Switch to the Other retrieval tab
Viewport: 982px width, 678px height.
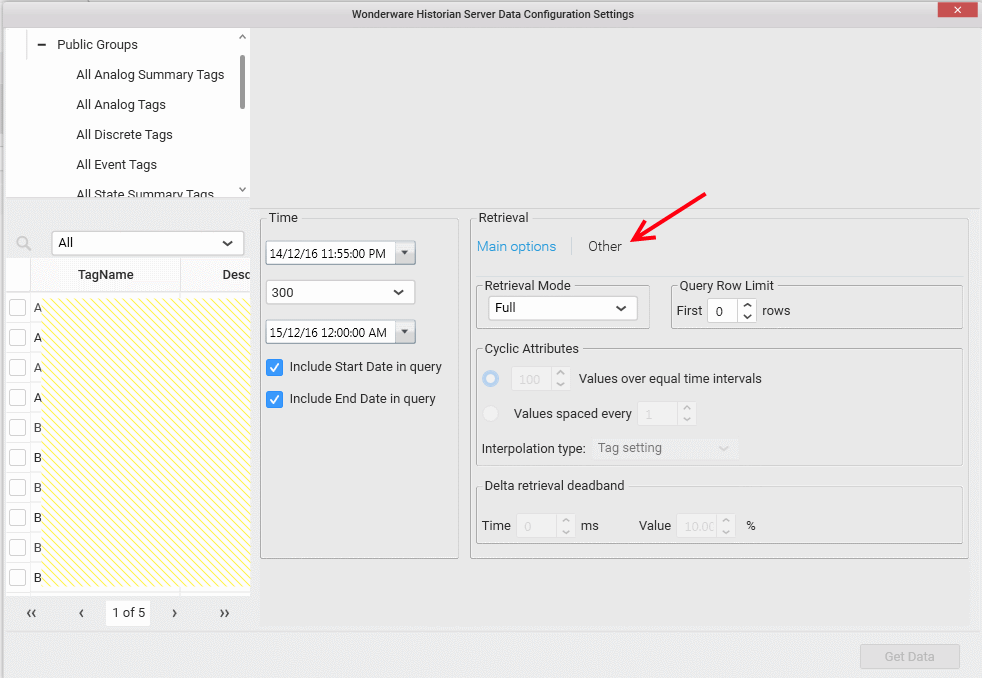pos(605,247)
